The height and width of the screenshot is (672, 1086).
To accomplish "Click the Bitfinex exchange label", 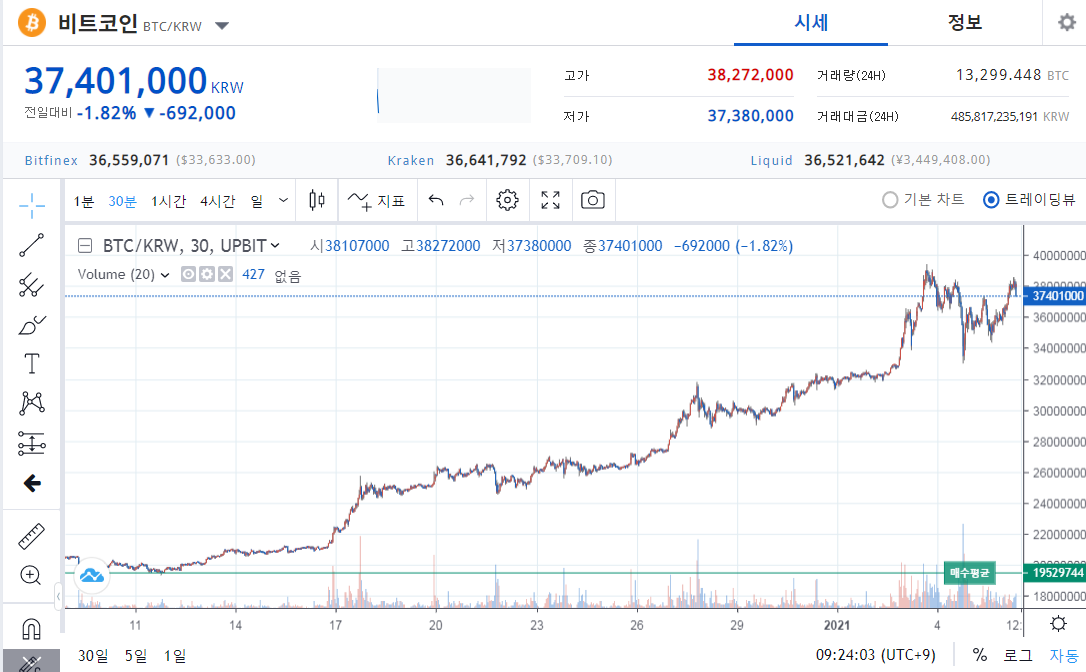I will [51, 160].
